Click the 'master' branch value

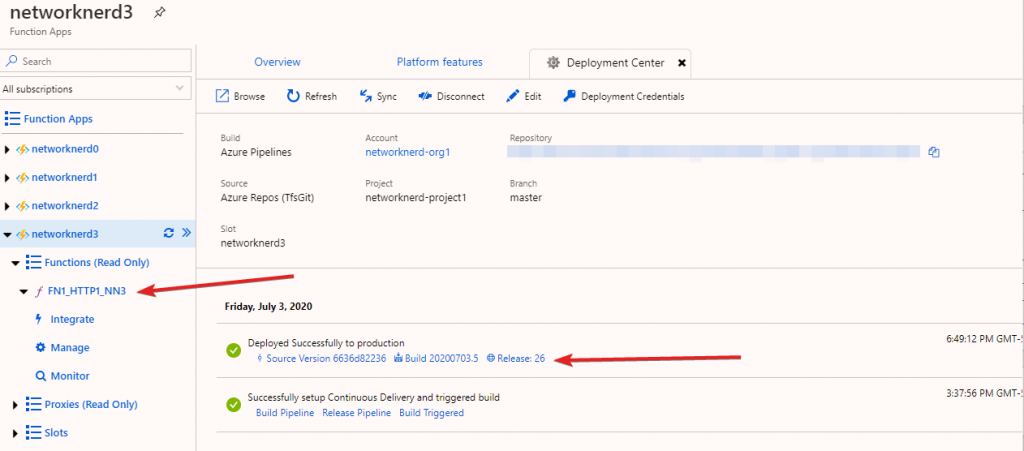[526, 197]
